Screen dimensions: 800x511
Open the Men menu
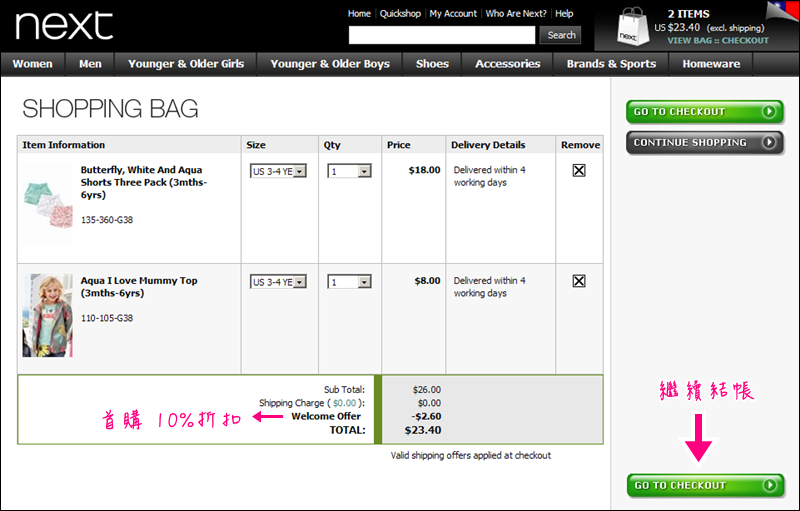[x=90, y=64]
